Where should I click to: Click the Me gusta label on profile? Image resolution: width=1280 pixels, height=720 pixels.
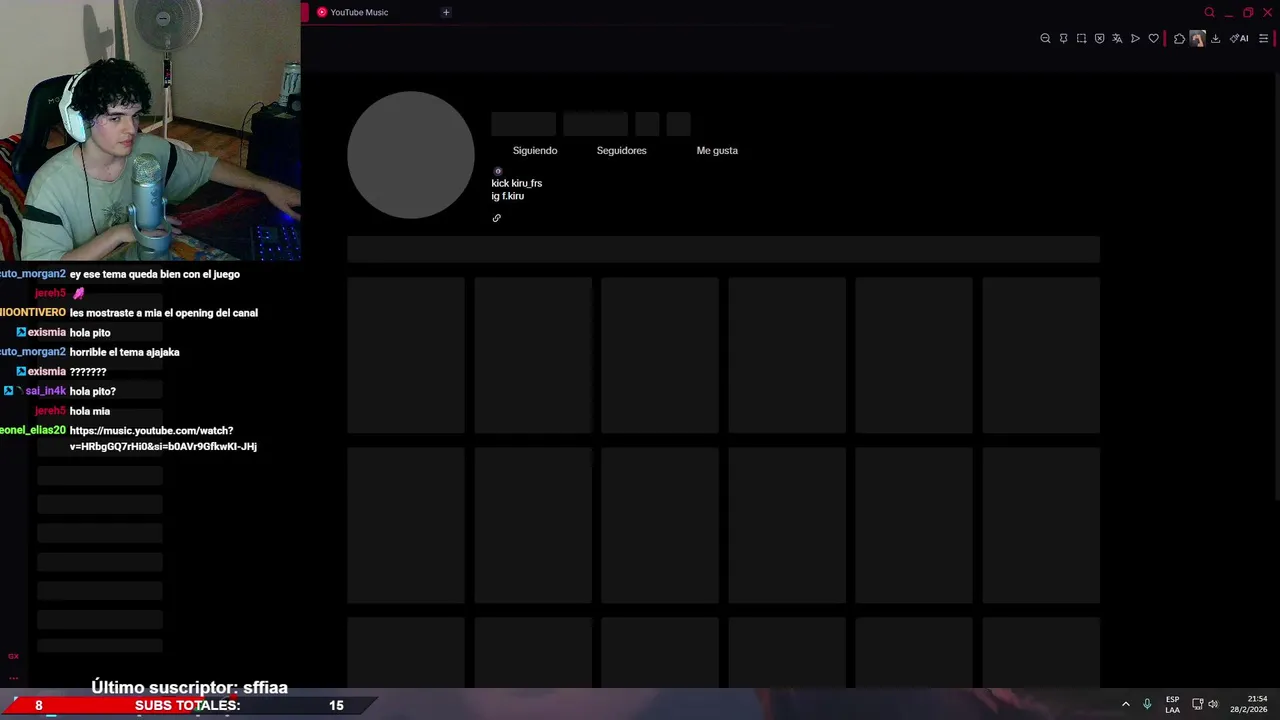(717, 150)
